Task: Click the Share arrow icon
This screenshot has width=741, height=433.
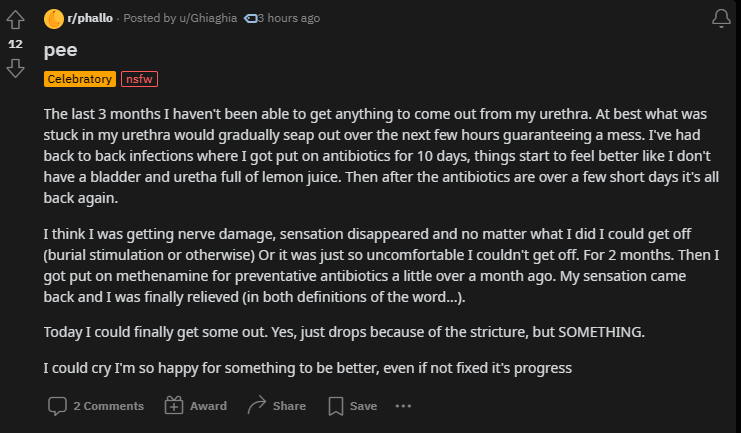Action: [x=257, y=406]
